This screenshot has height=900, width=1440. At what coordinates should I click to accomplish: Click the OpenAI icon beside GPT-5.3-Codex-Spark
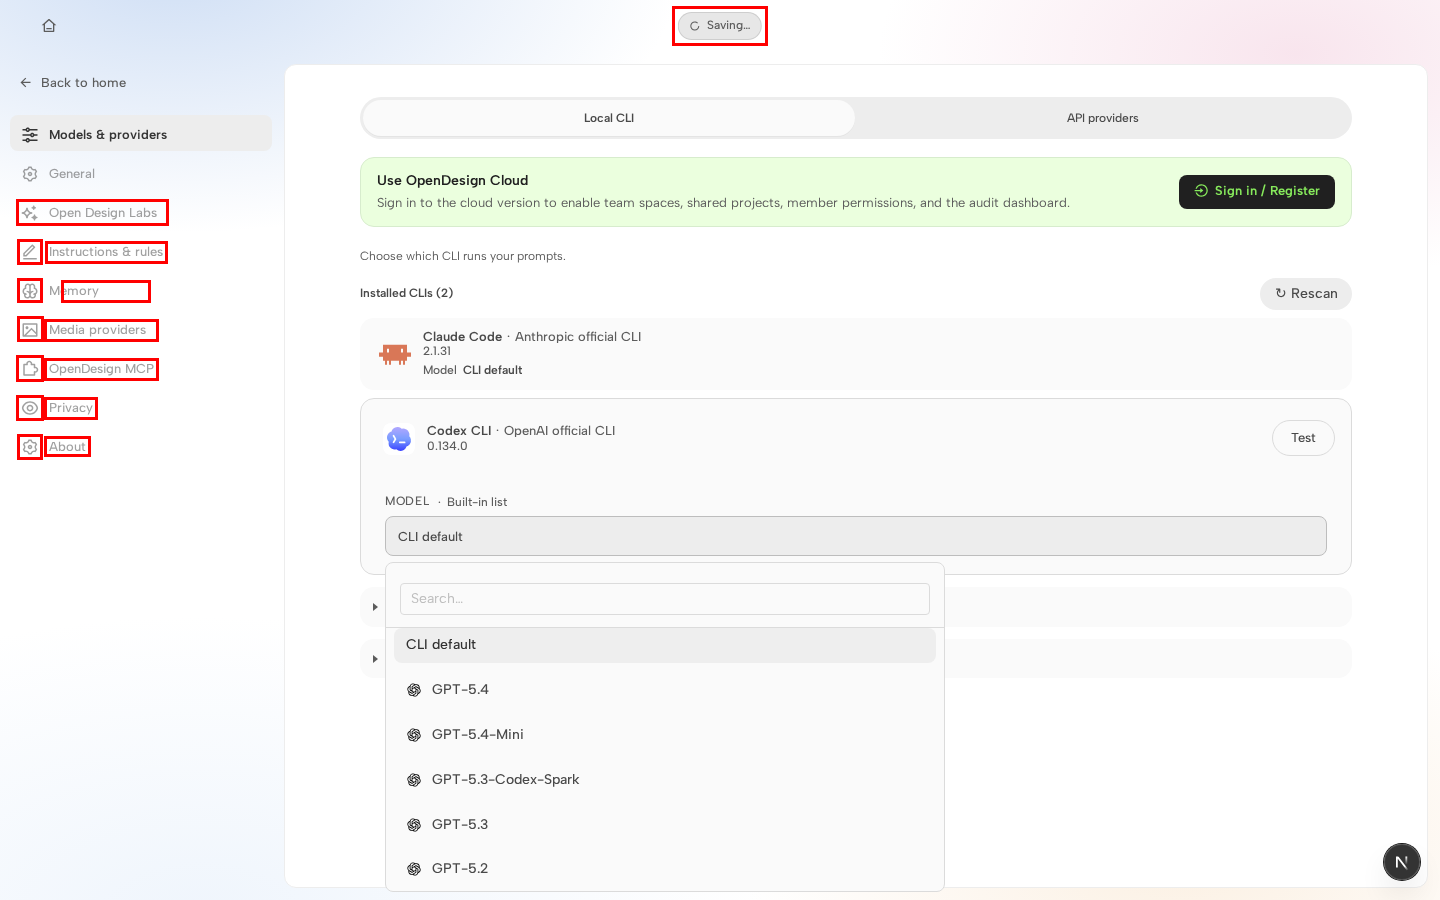(x=414, y=780)
